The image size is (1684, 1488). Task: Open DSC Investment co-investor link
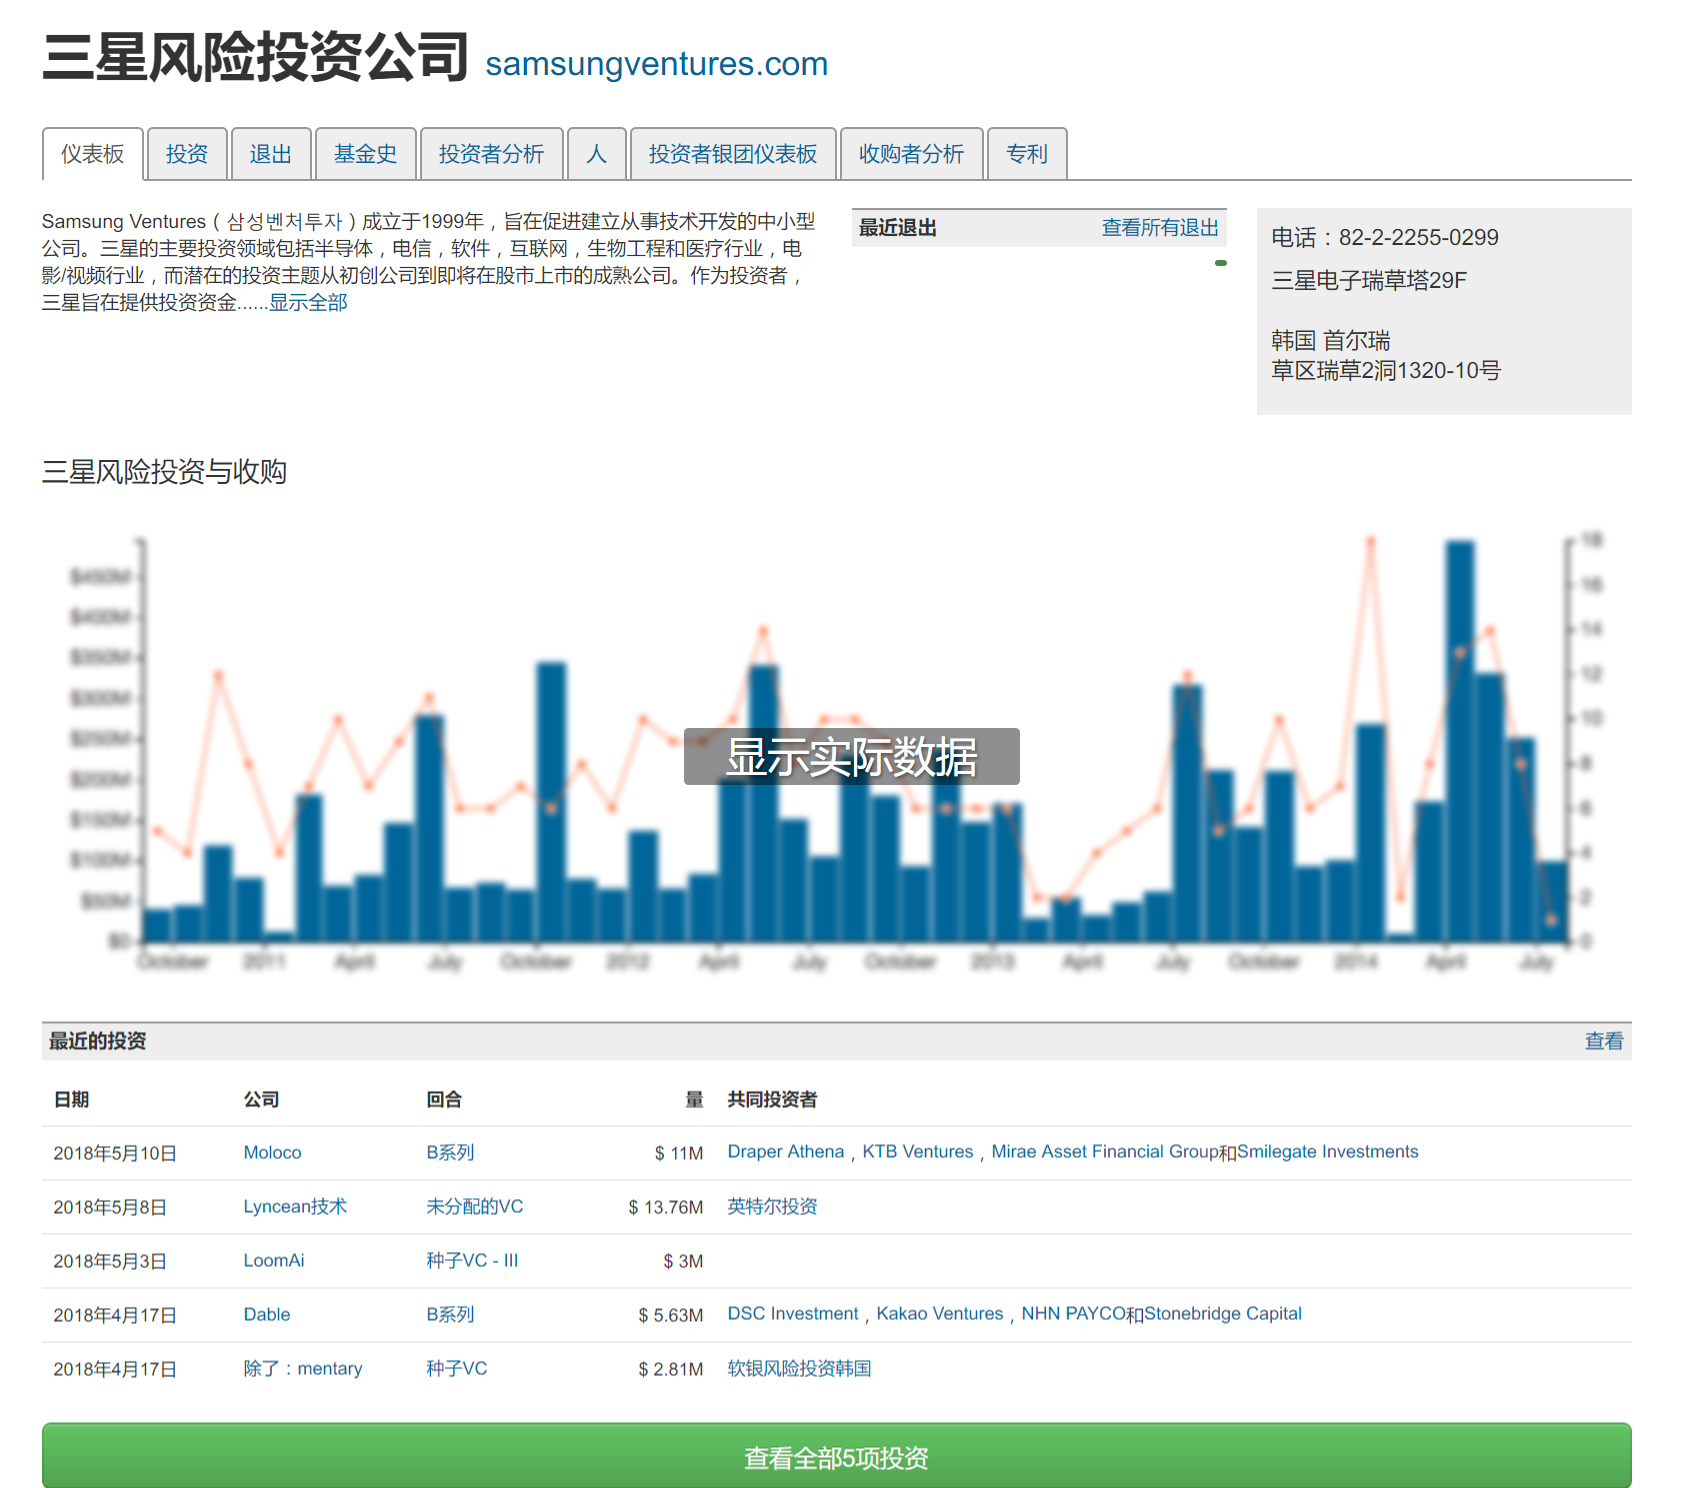[793, 1314]
